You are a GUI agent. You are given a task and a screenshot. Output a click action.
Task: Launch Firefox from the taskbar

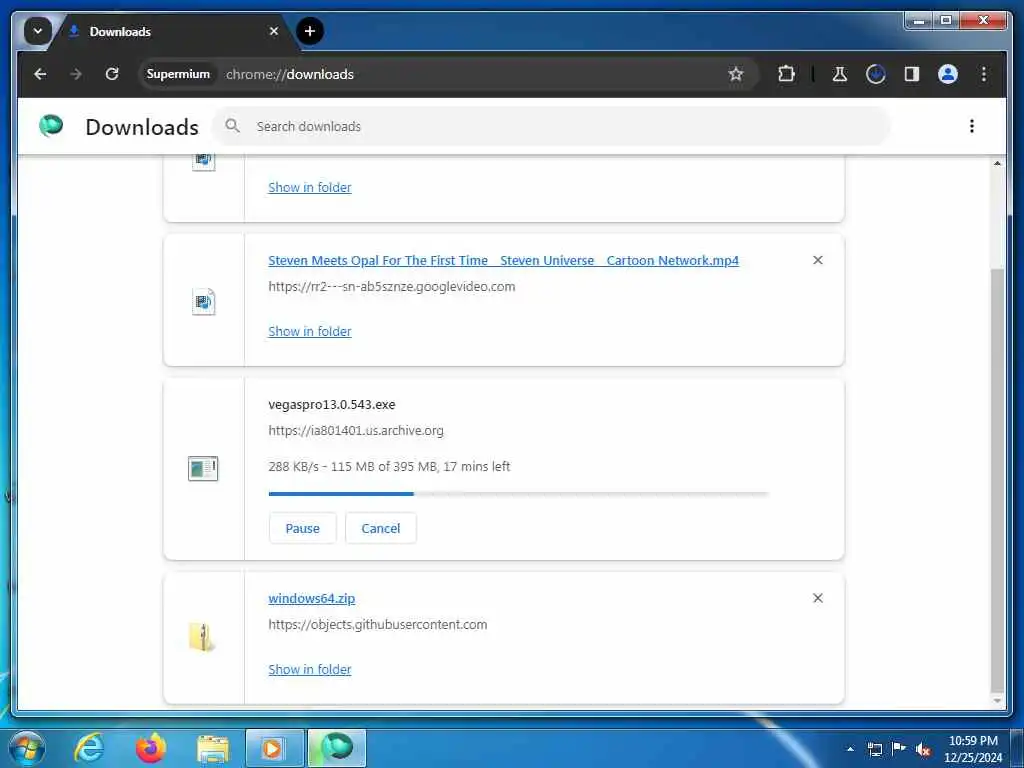click(151, 748)
